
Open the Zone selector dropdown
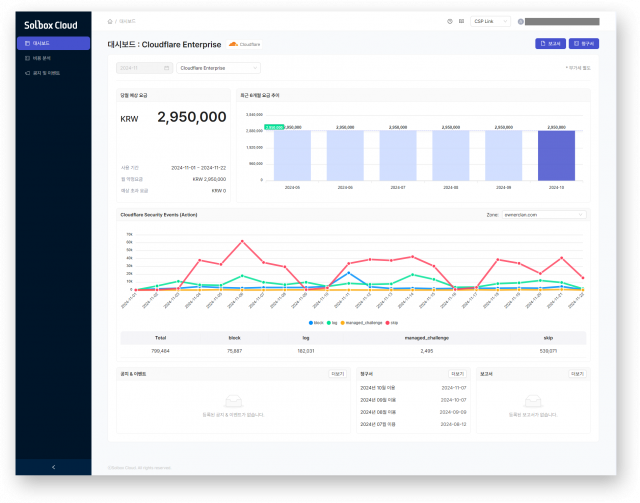pyautogui.click(x=544, y=215)
